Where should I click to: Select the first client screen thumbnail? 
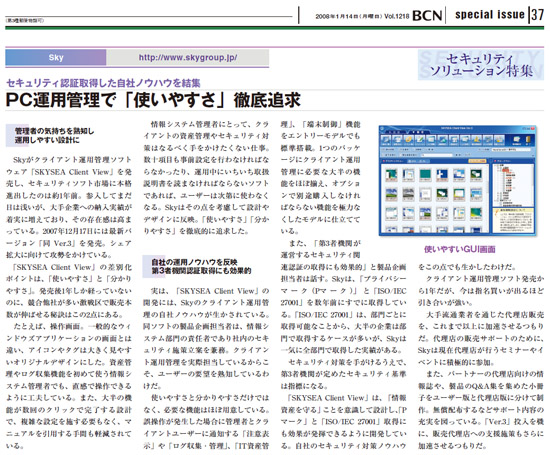[391, 175]
